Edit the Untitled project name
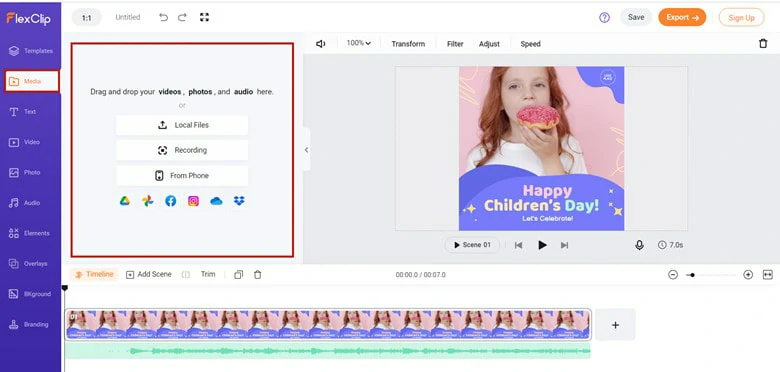The width and height of the screenshot is (780, 372). coord(128,17)
